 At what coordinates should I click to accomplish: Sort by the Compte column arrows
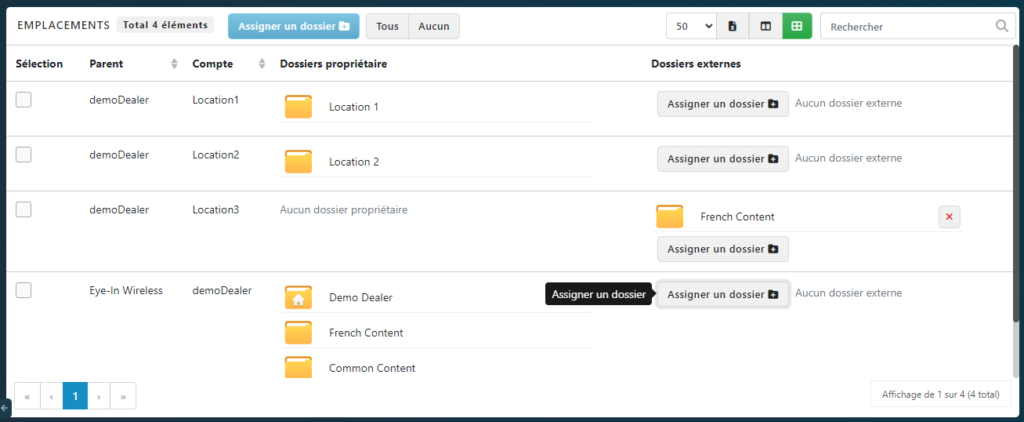pos(262,64)
